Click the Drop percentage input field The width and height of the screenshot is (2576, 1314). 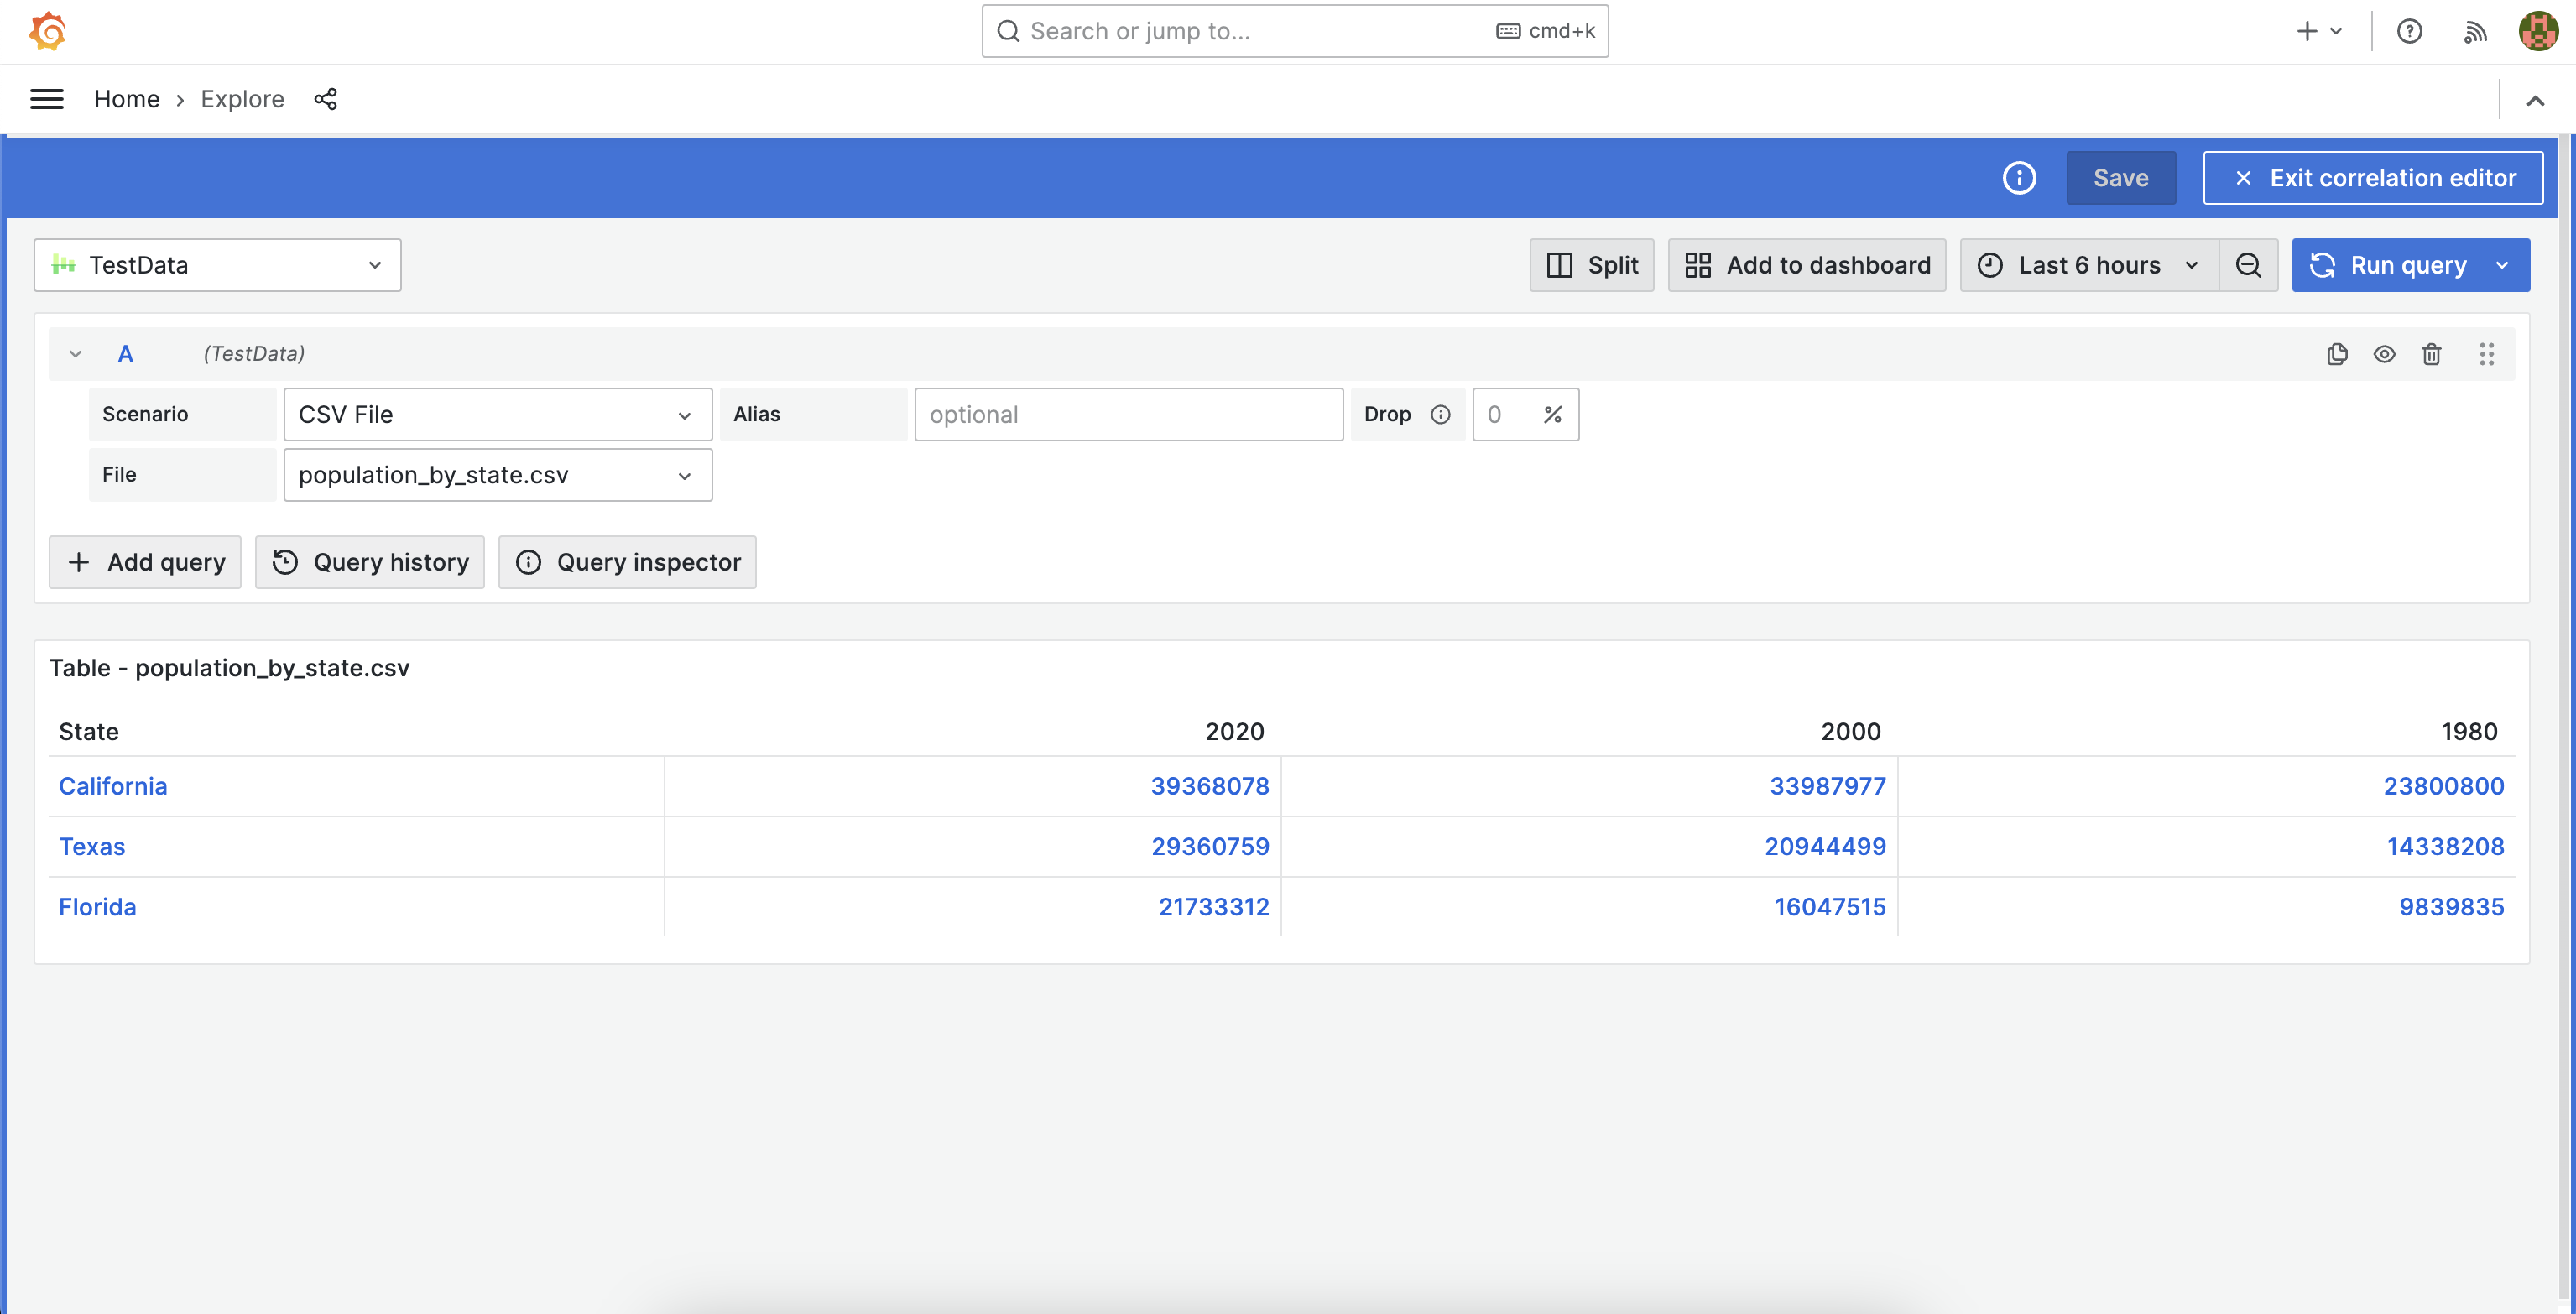point(1500,414)
